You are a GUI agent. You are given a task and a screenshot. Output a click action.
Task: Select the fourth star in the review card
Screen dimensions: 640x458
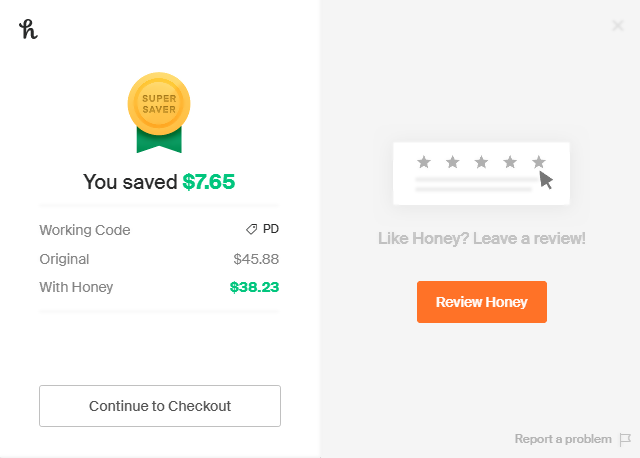pos(511,161)
